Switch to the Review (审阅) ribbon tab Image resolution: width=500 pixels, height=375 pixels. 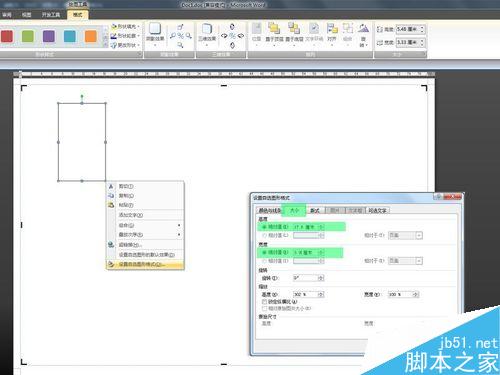(x=7, y=15)
